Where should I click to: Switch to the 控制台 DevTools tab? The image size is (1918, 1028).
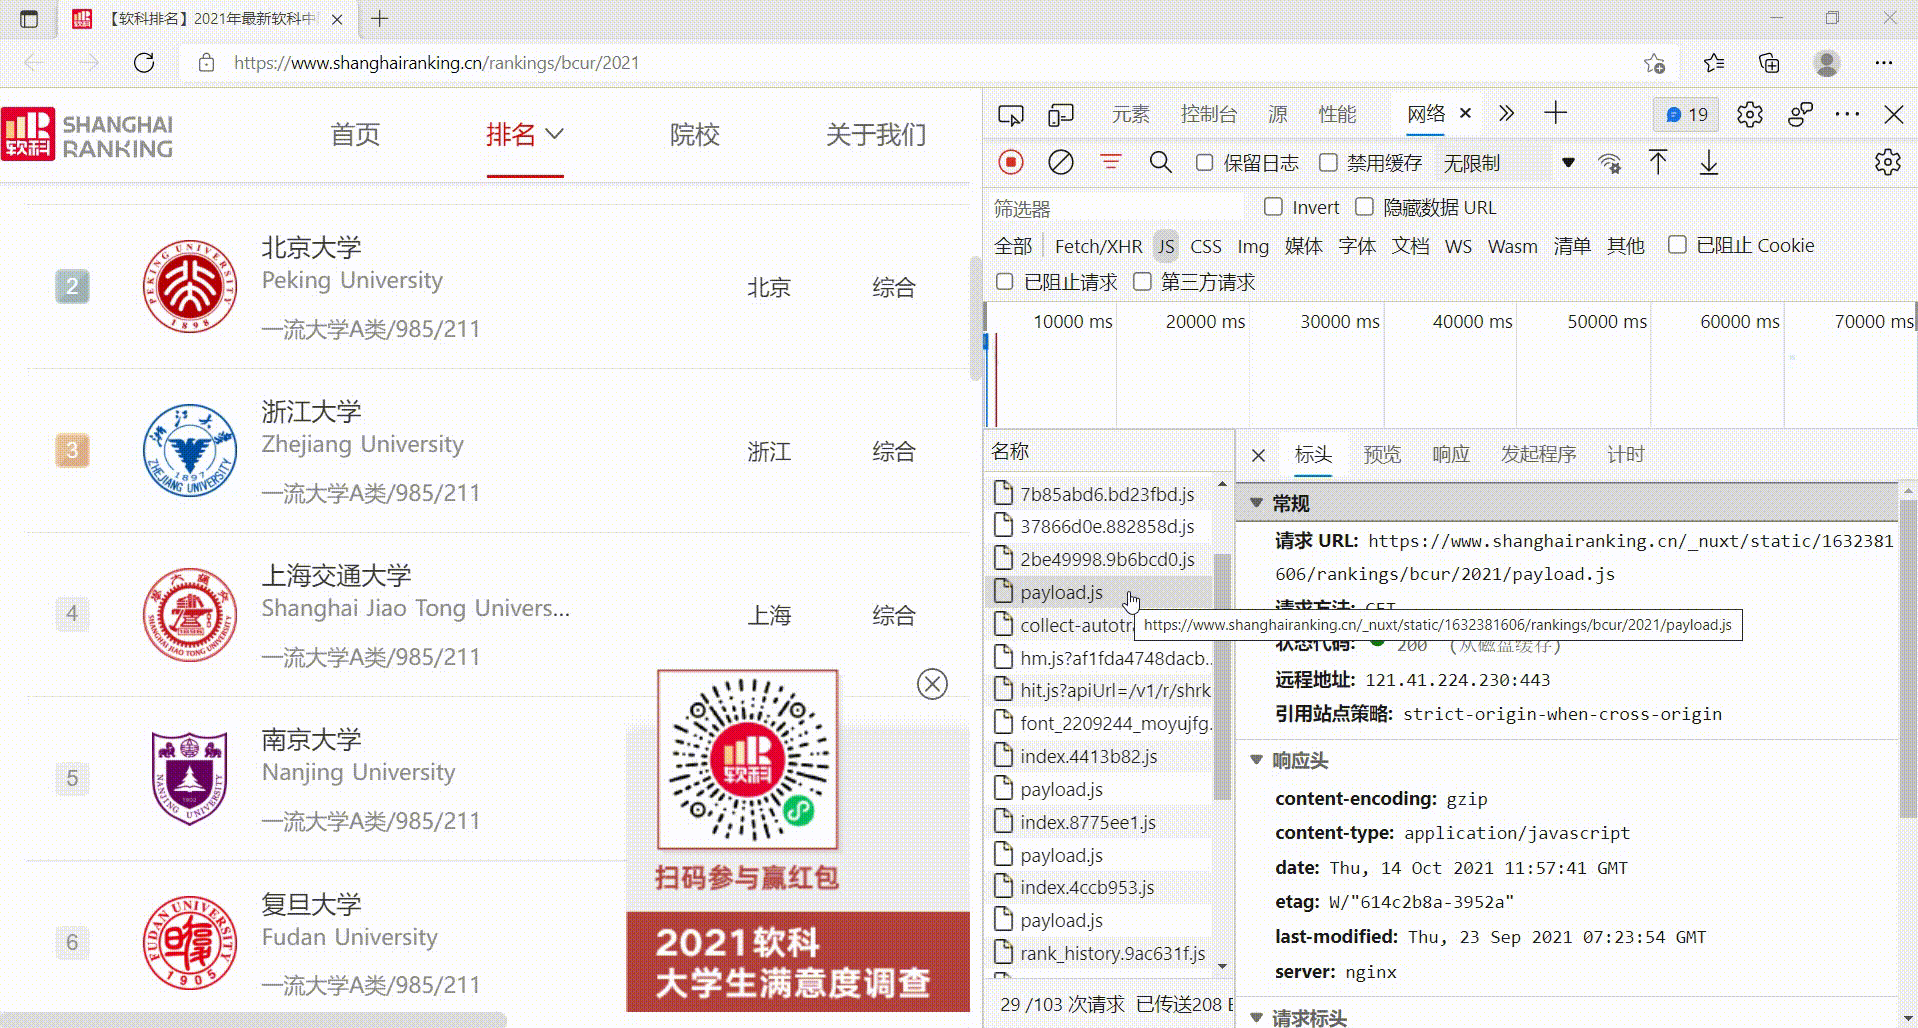point(1209,115)
